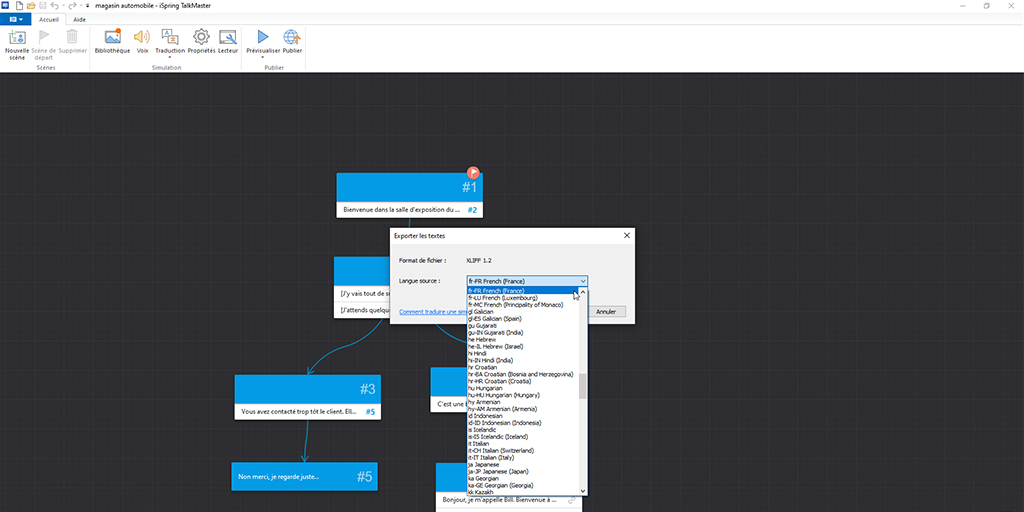Click the #5 link on scene #3 reply
The image size is (1024, 512).
(x=370, y=412)
